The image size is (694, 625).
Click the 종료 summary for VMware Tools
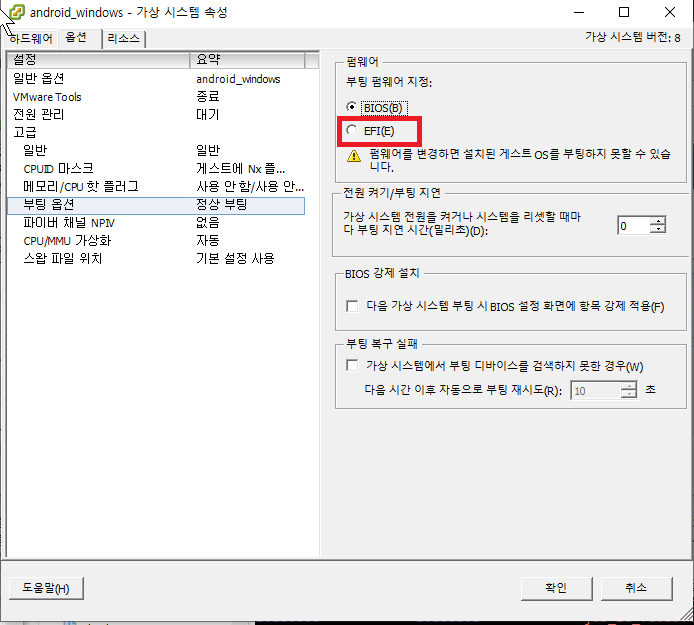[208, 97]
